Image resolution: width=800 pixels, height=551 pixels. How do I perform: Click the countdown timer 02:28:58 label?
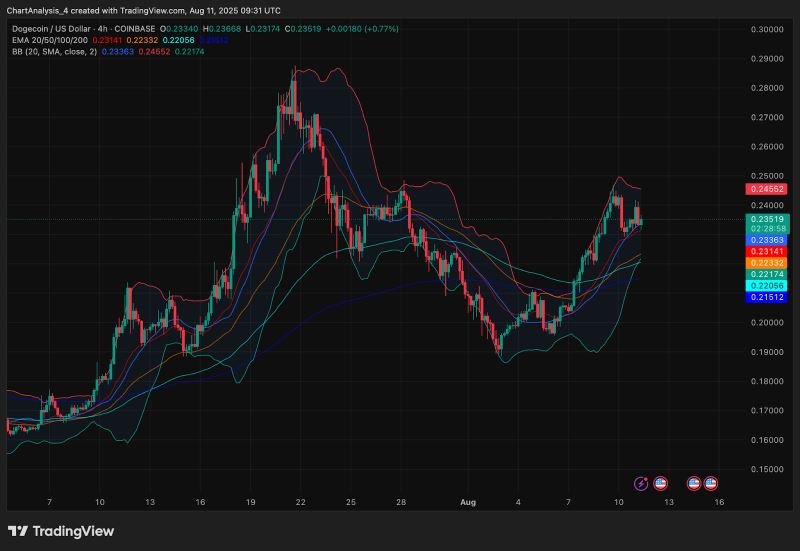[764, 230]
